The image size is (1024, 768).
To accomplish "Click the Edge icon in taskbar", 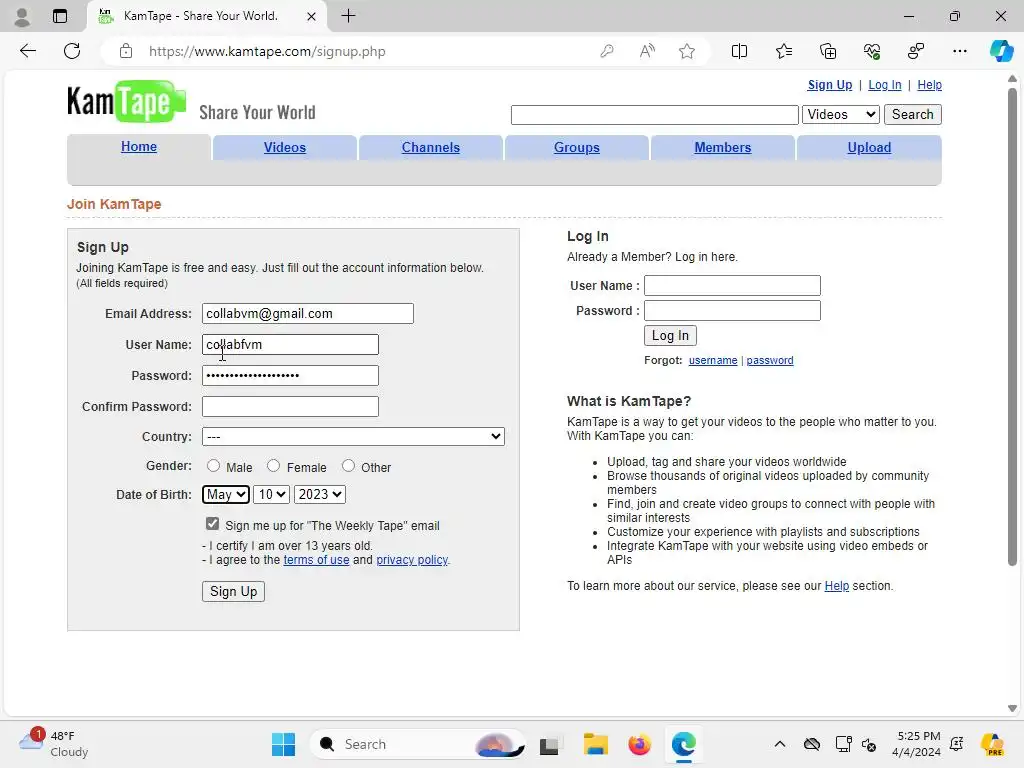I will [x=683, y=744].
